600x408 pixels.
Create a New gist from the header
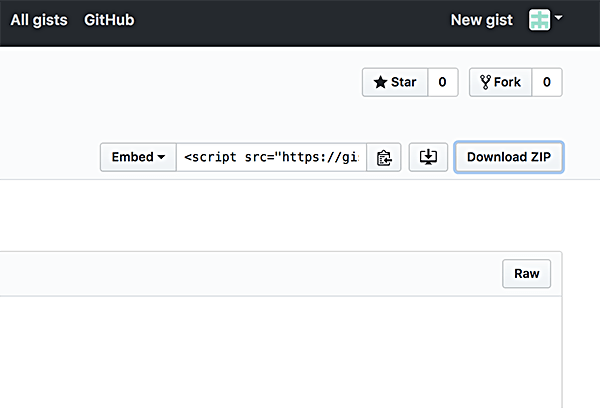482,20
